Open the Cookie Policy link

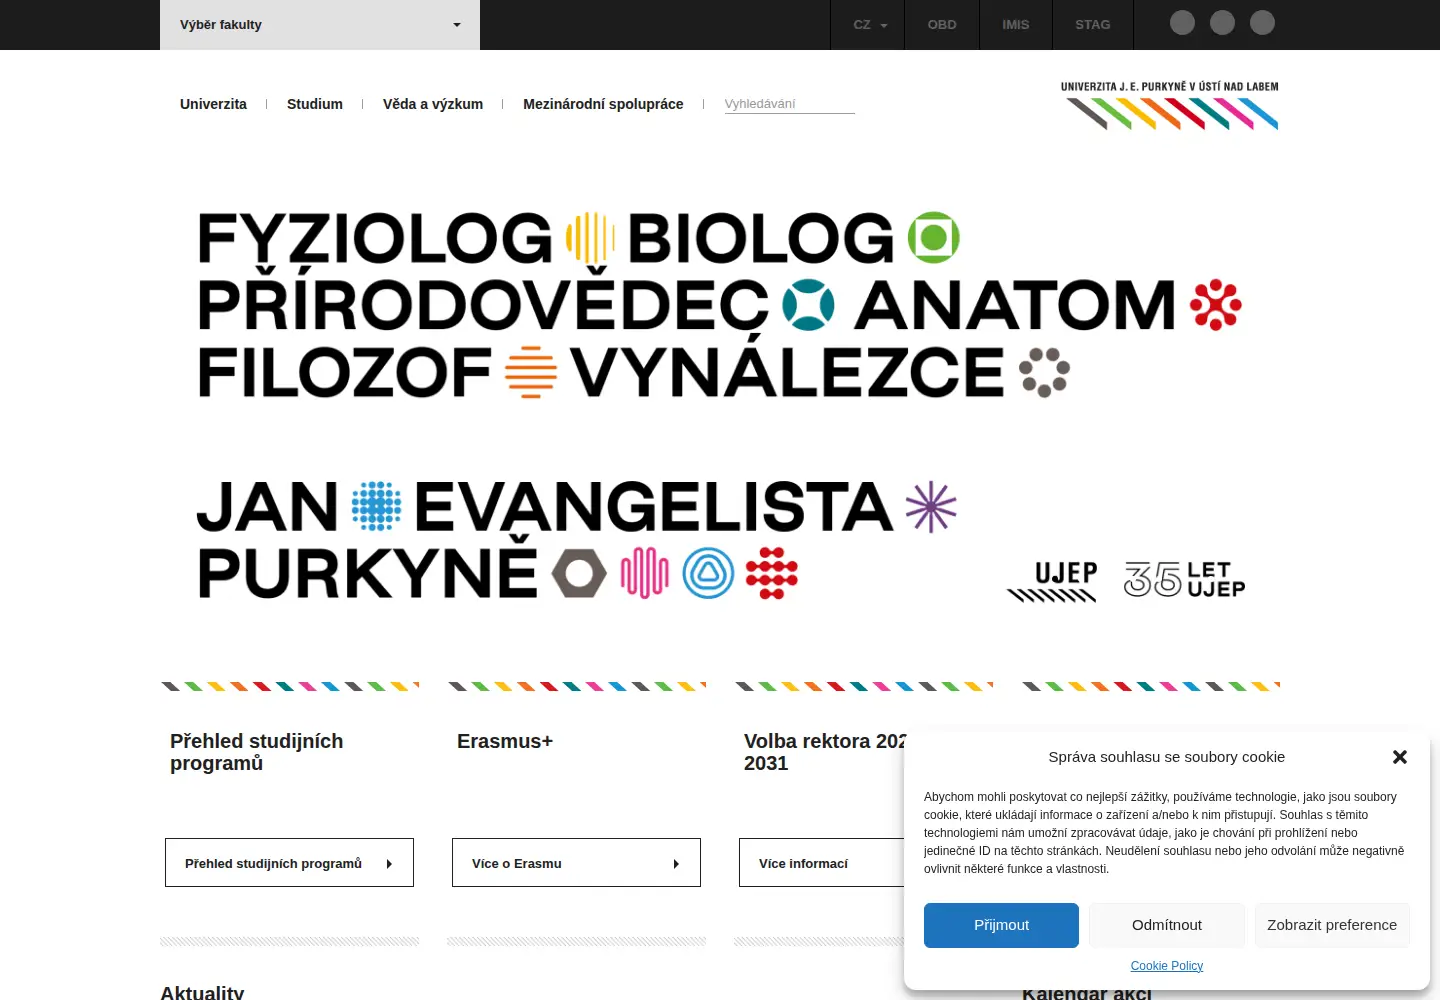(1167, 966)
